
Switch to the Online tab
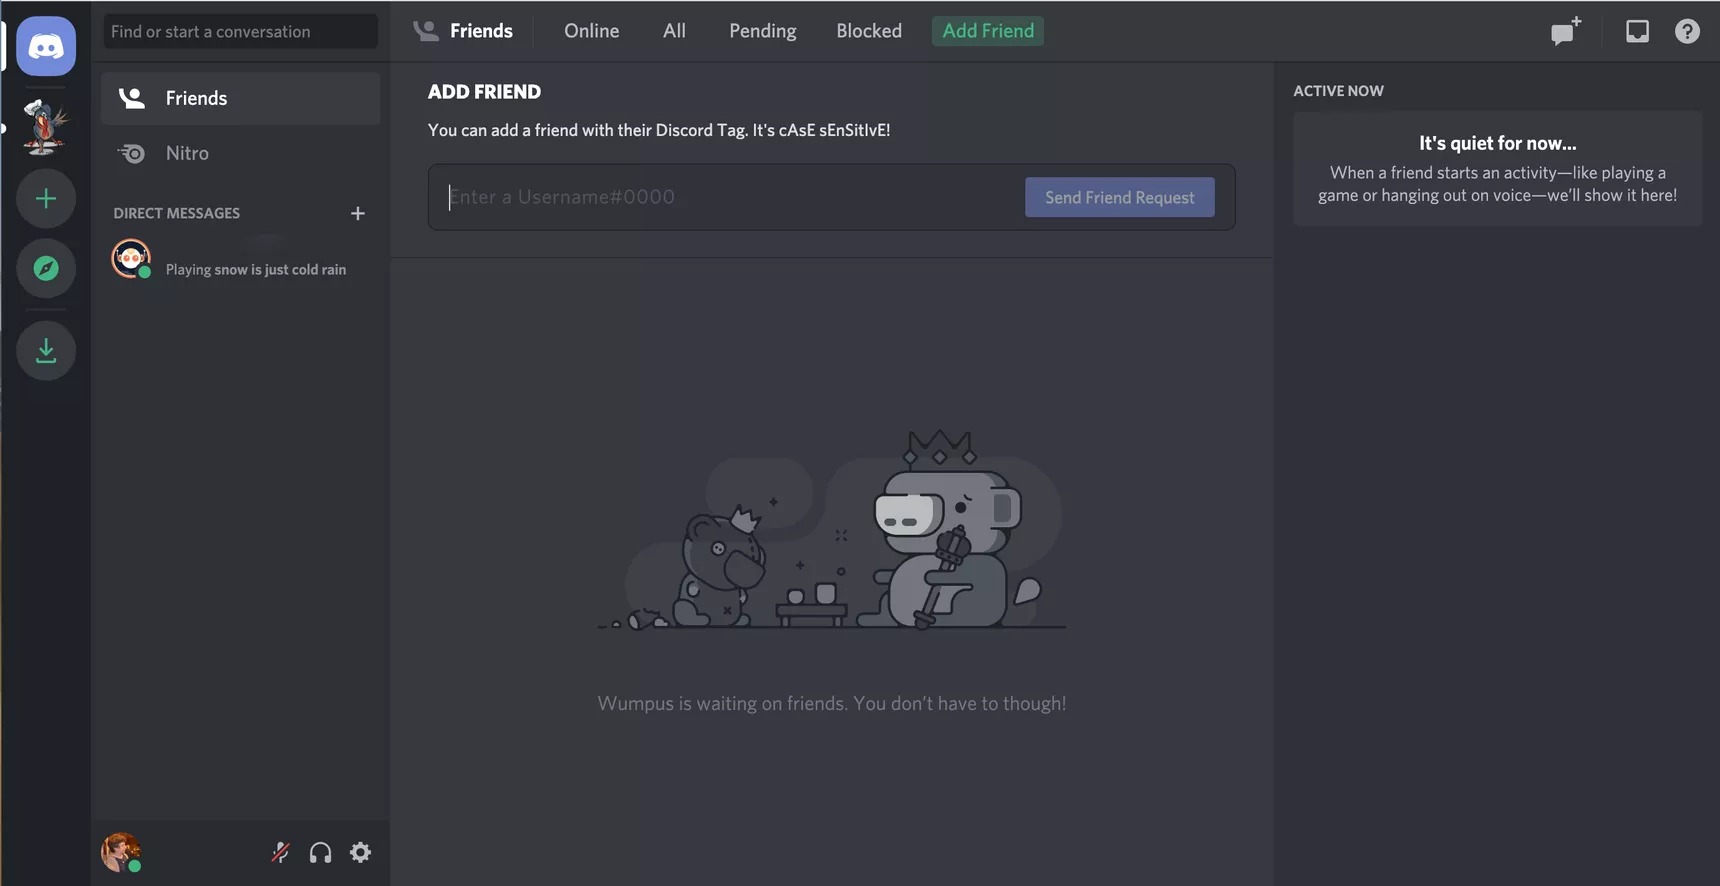point(591,31)
